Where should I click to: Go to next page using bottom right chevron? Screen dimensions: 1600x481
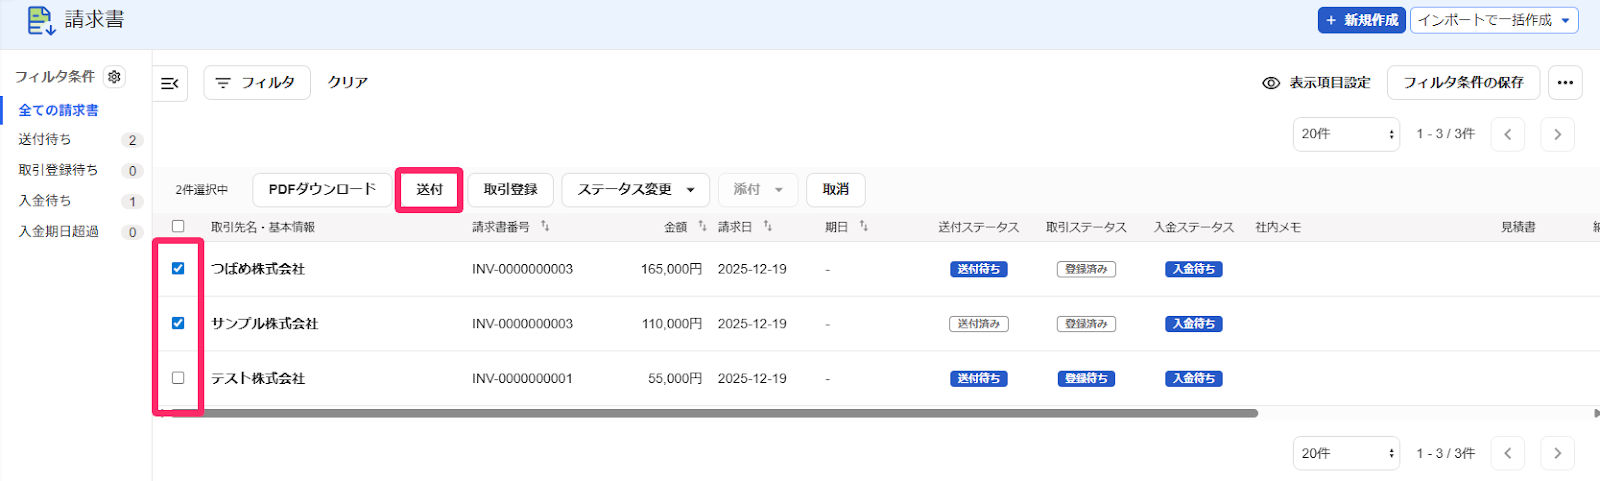[x=1557, y=453]
